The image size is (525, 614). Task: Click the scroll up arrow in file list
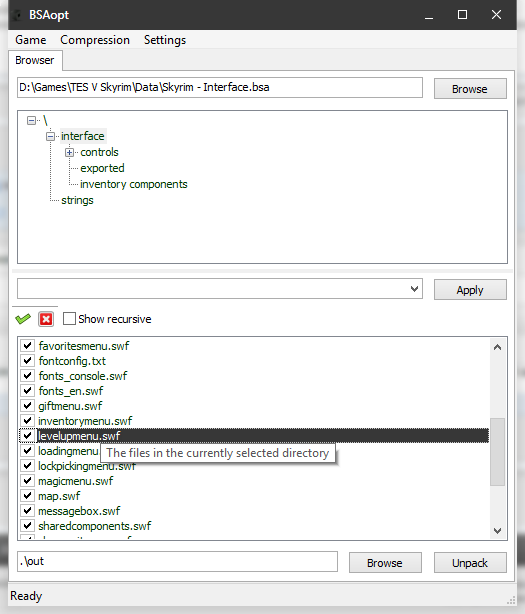coord(497,347)
